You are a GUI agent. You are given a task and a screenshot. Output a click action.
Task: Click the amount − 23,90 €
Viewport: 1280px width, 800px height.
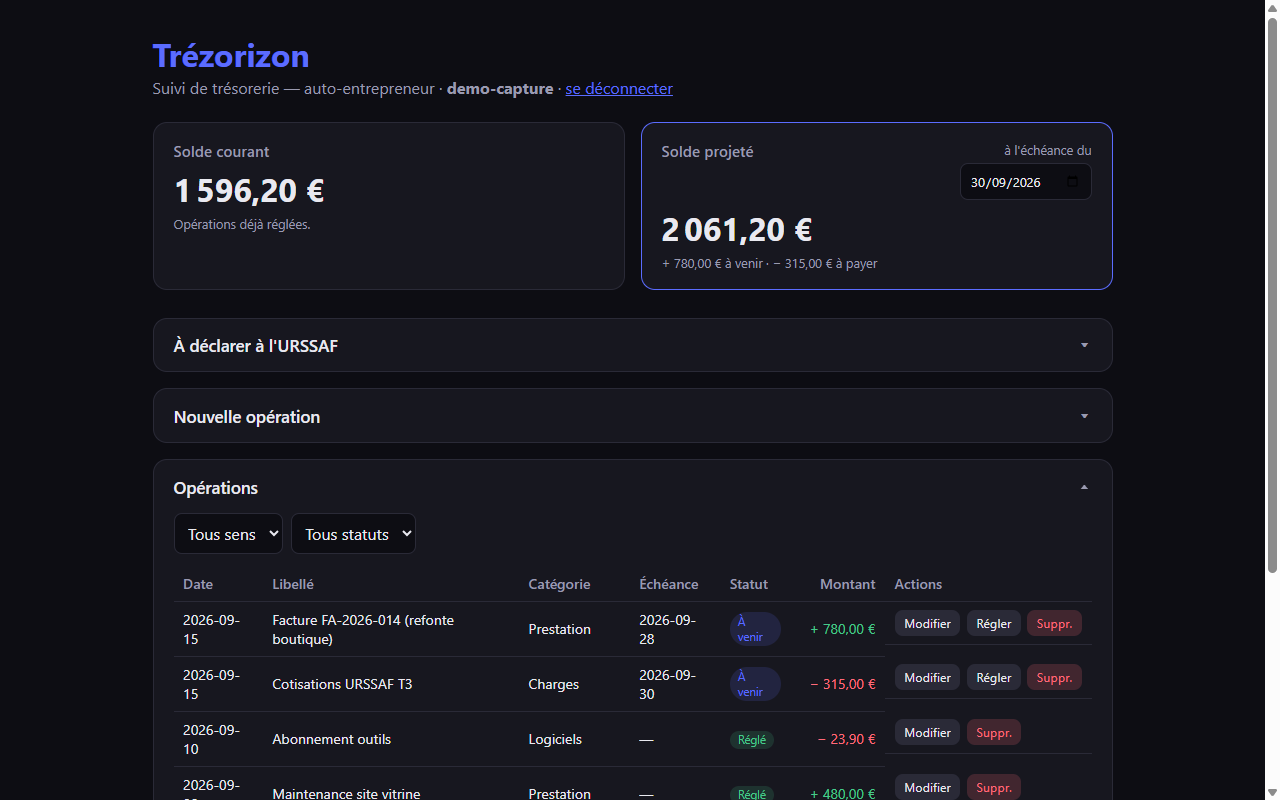pos(847,739)
